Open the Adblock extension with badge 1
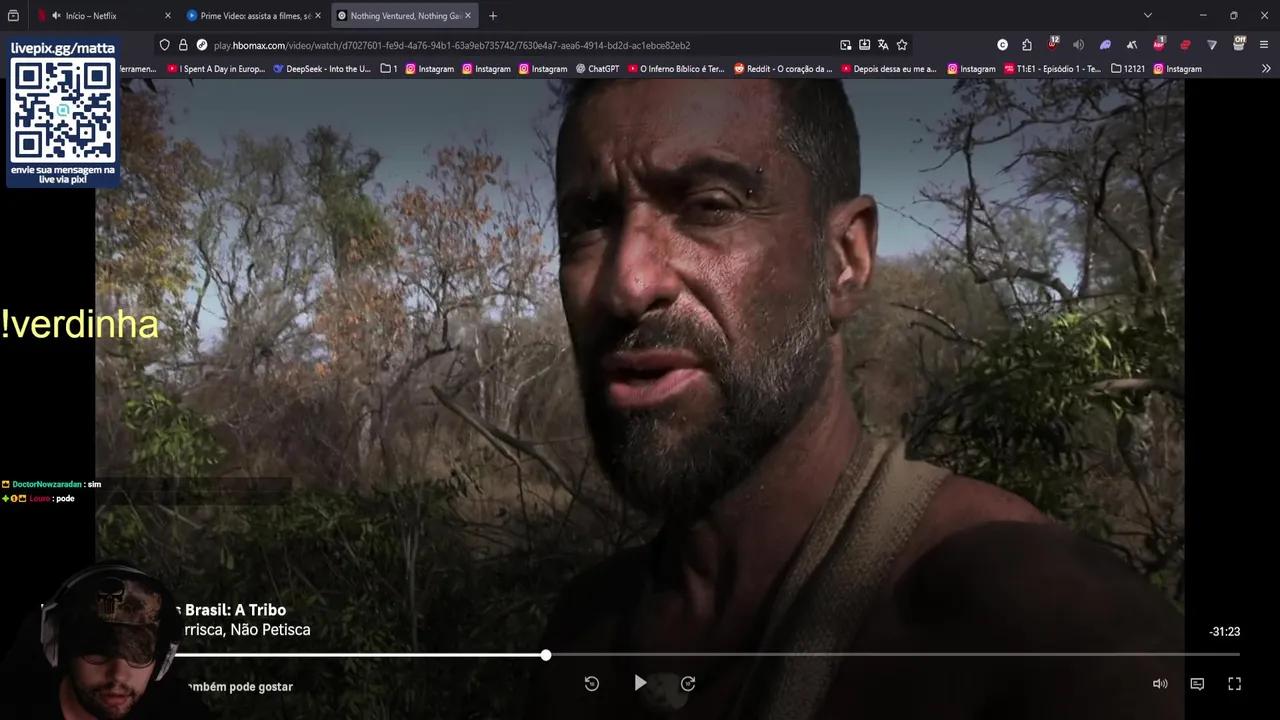The width and height of the screenshot is (1280, 720). click(x=1159, y=44)
